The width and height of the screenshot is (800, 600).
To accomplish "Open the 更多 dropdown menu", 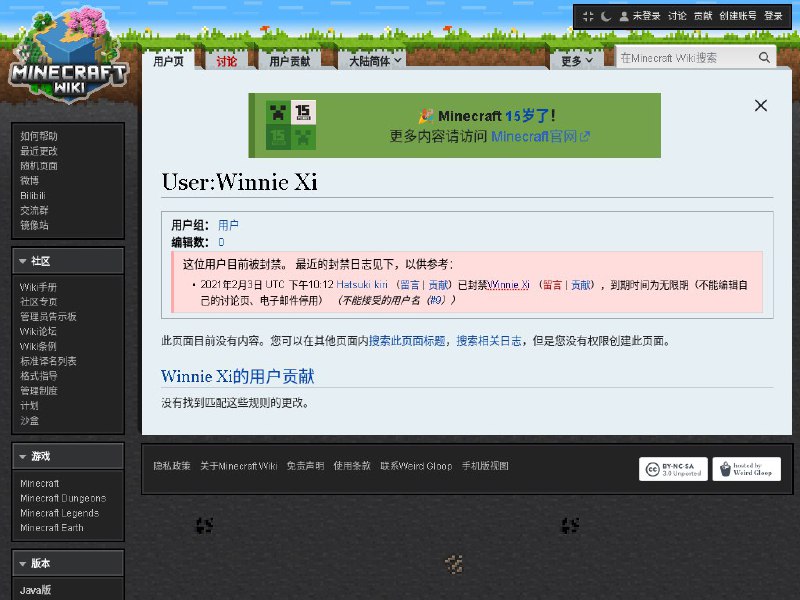I will tap(577, 61).
